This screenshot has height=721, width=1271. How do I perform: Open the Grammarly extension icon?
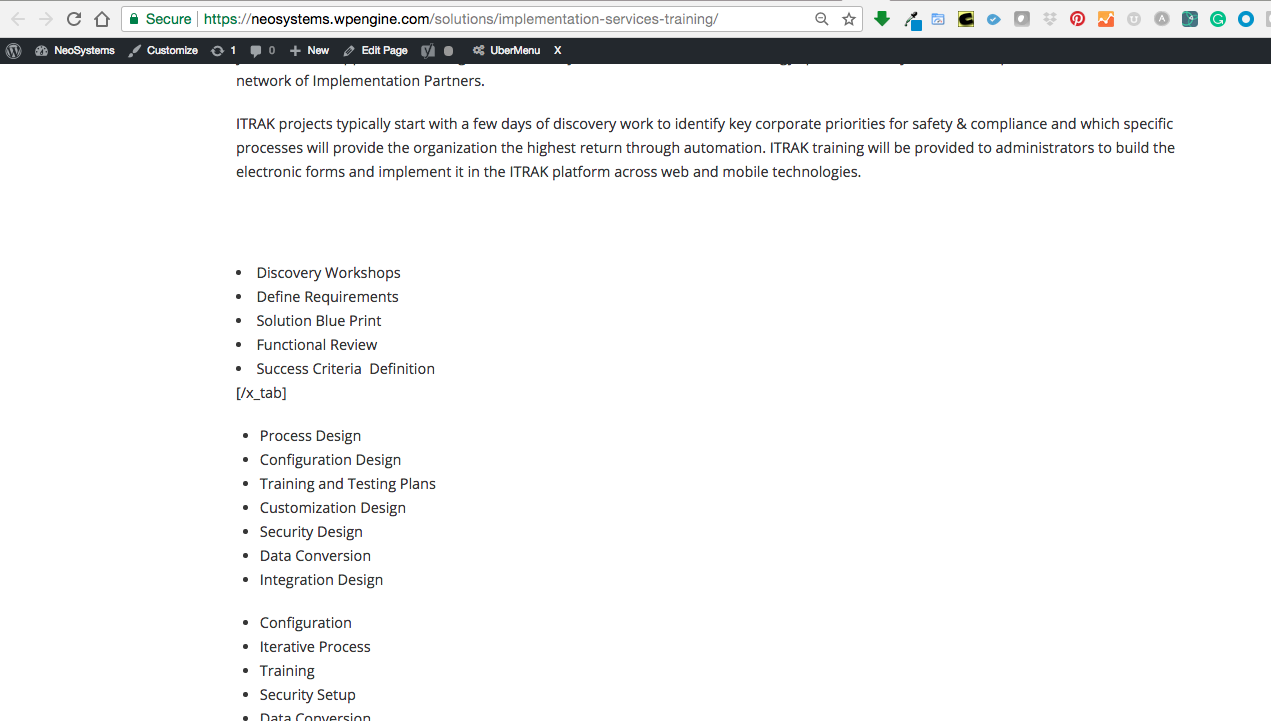coord(1217,19)
